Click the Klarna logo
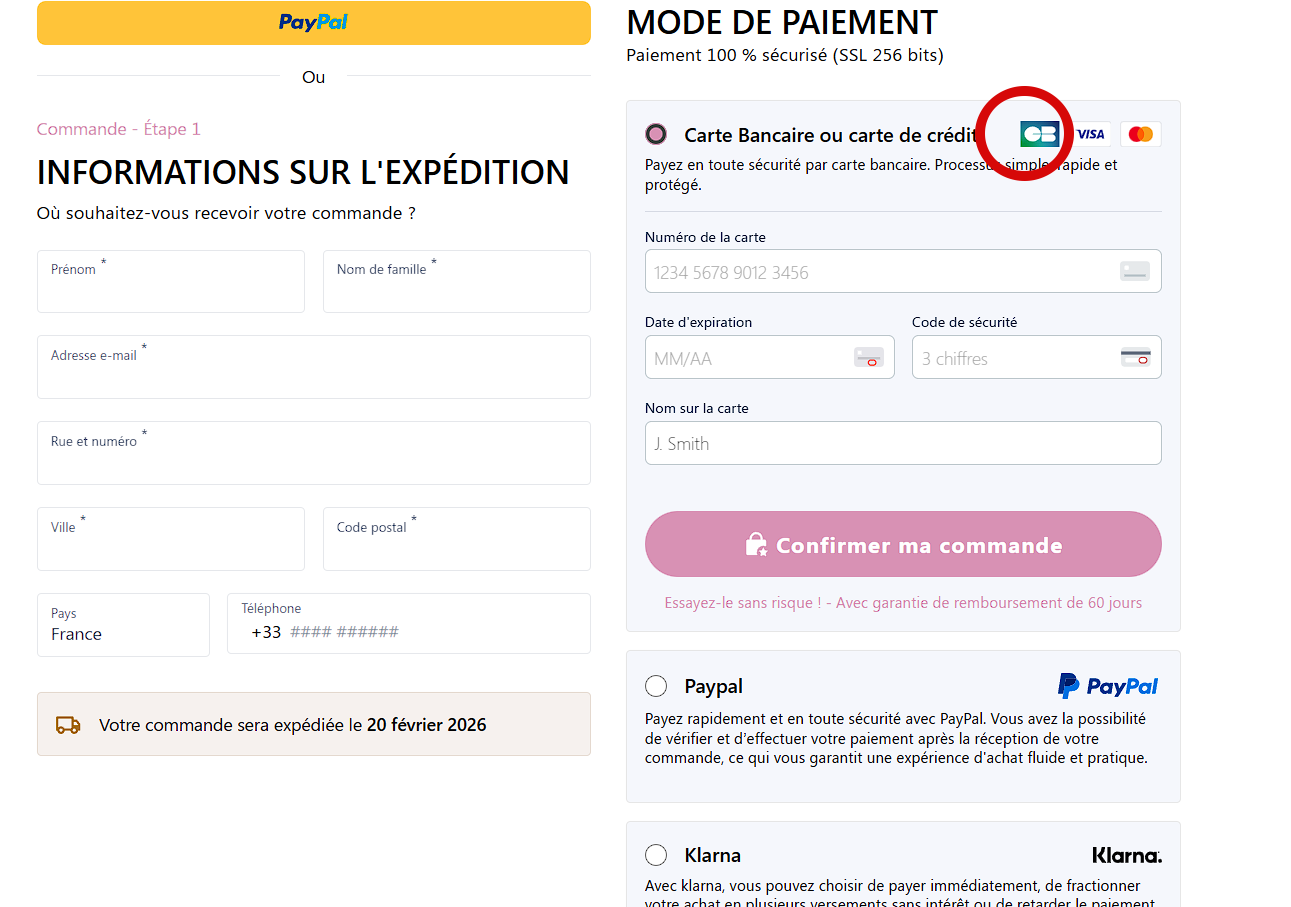The width and height of the screenshot is (1291, 907). point(1127,855)
